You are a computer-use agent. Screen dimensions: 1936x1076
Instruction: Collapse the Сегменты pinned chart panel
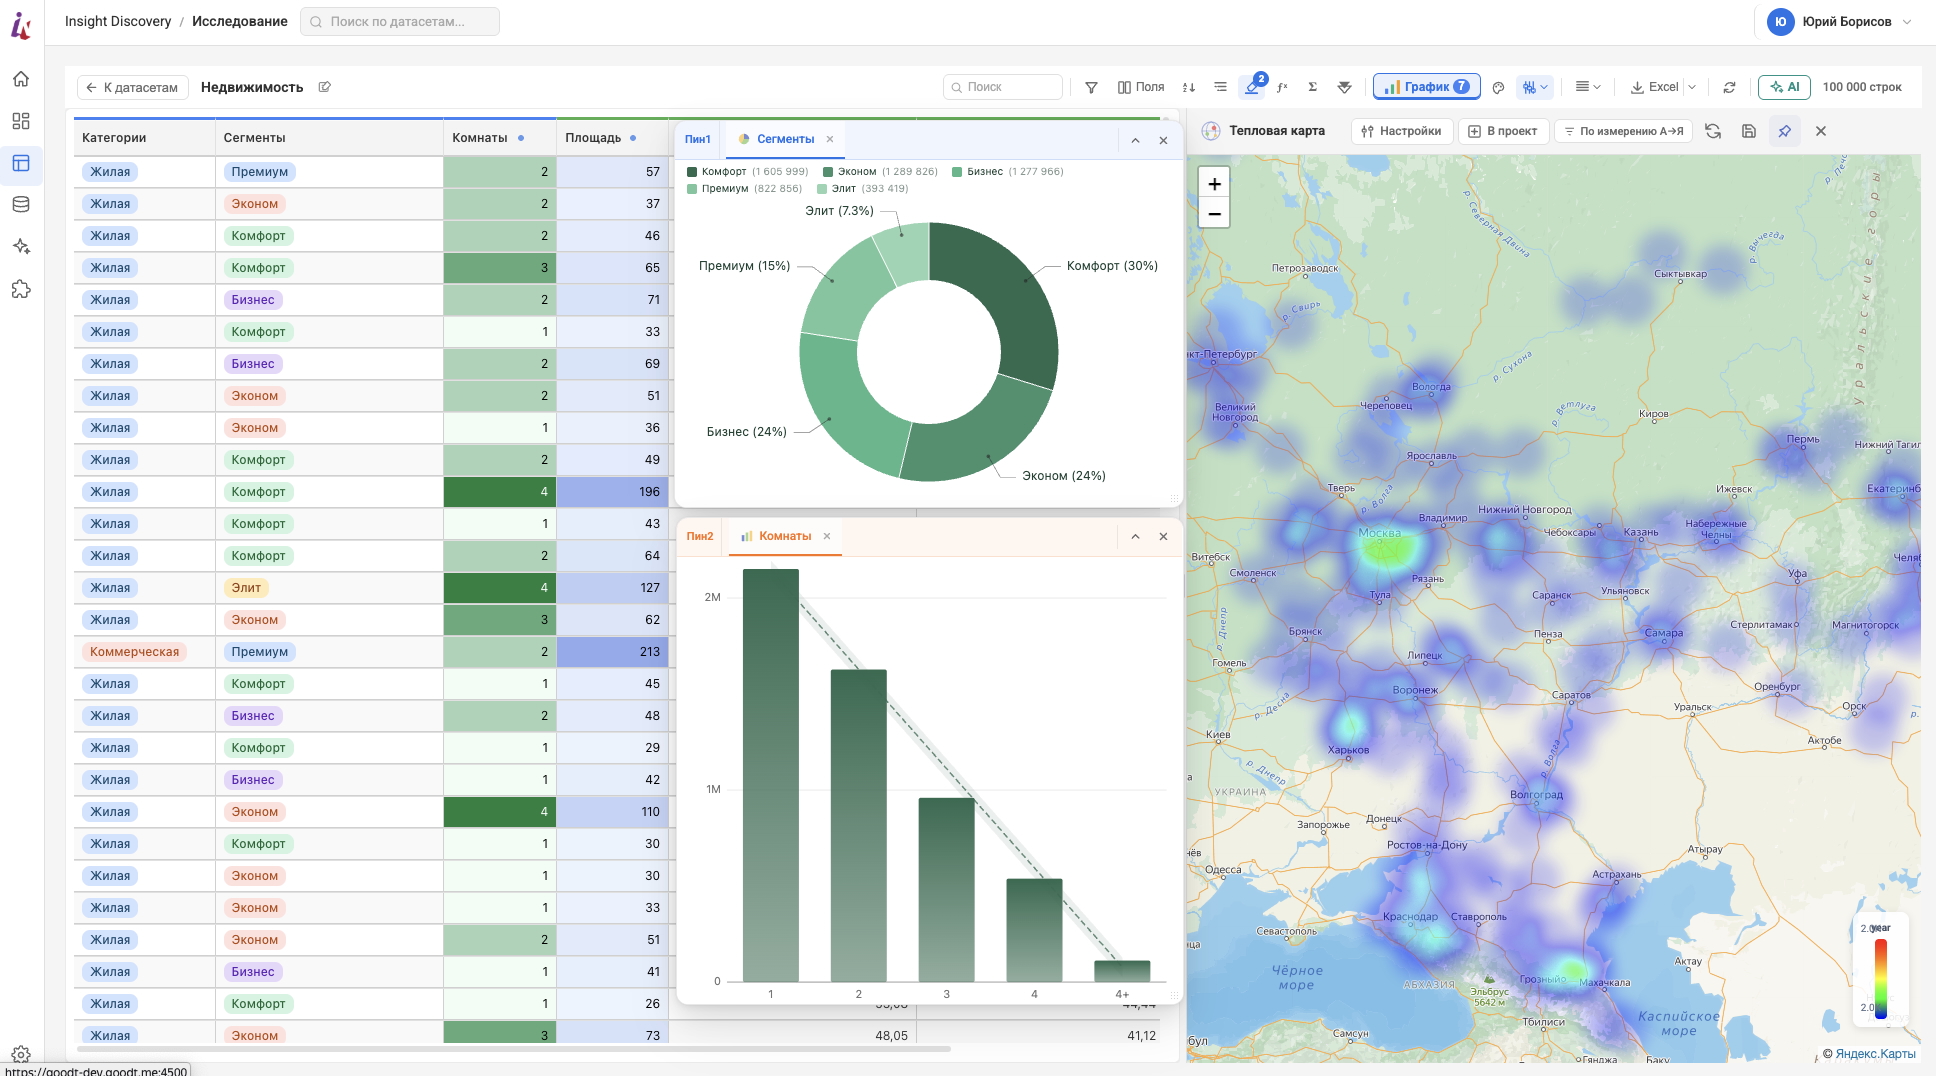tap(1135, 140)
